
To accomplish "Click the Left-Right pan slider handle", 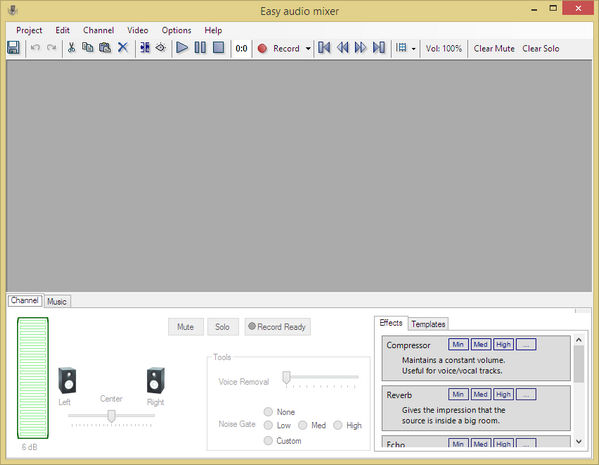I will [111, 416].
